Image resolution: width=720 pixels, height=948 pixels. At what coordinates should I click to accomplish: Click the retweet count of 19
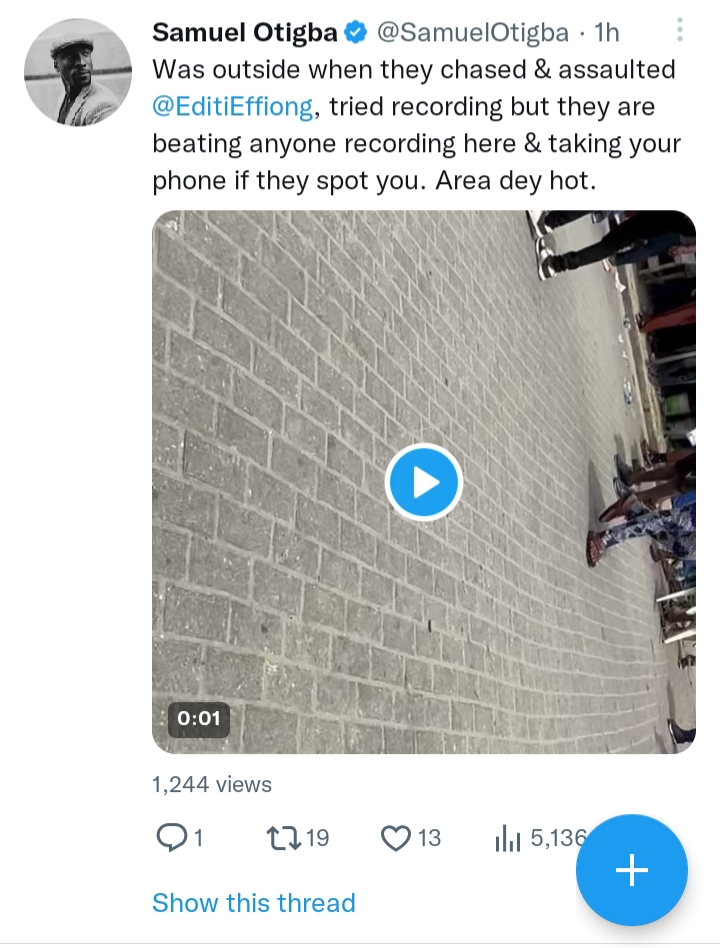coord(317,837)
